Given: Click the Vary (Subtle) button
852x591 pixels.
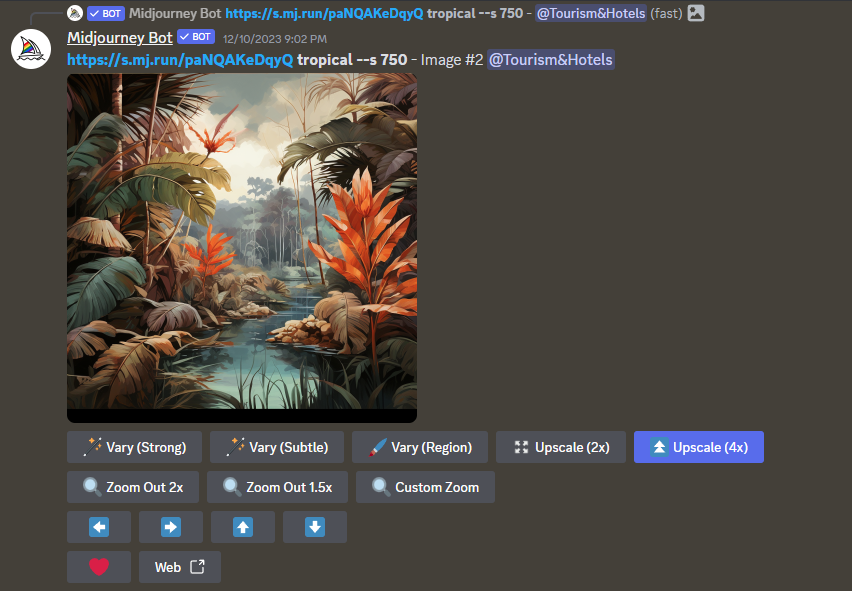Looking at the screenshot, I should pos(277,447).
